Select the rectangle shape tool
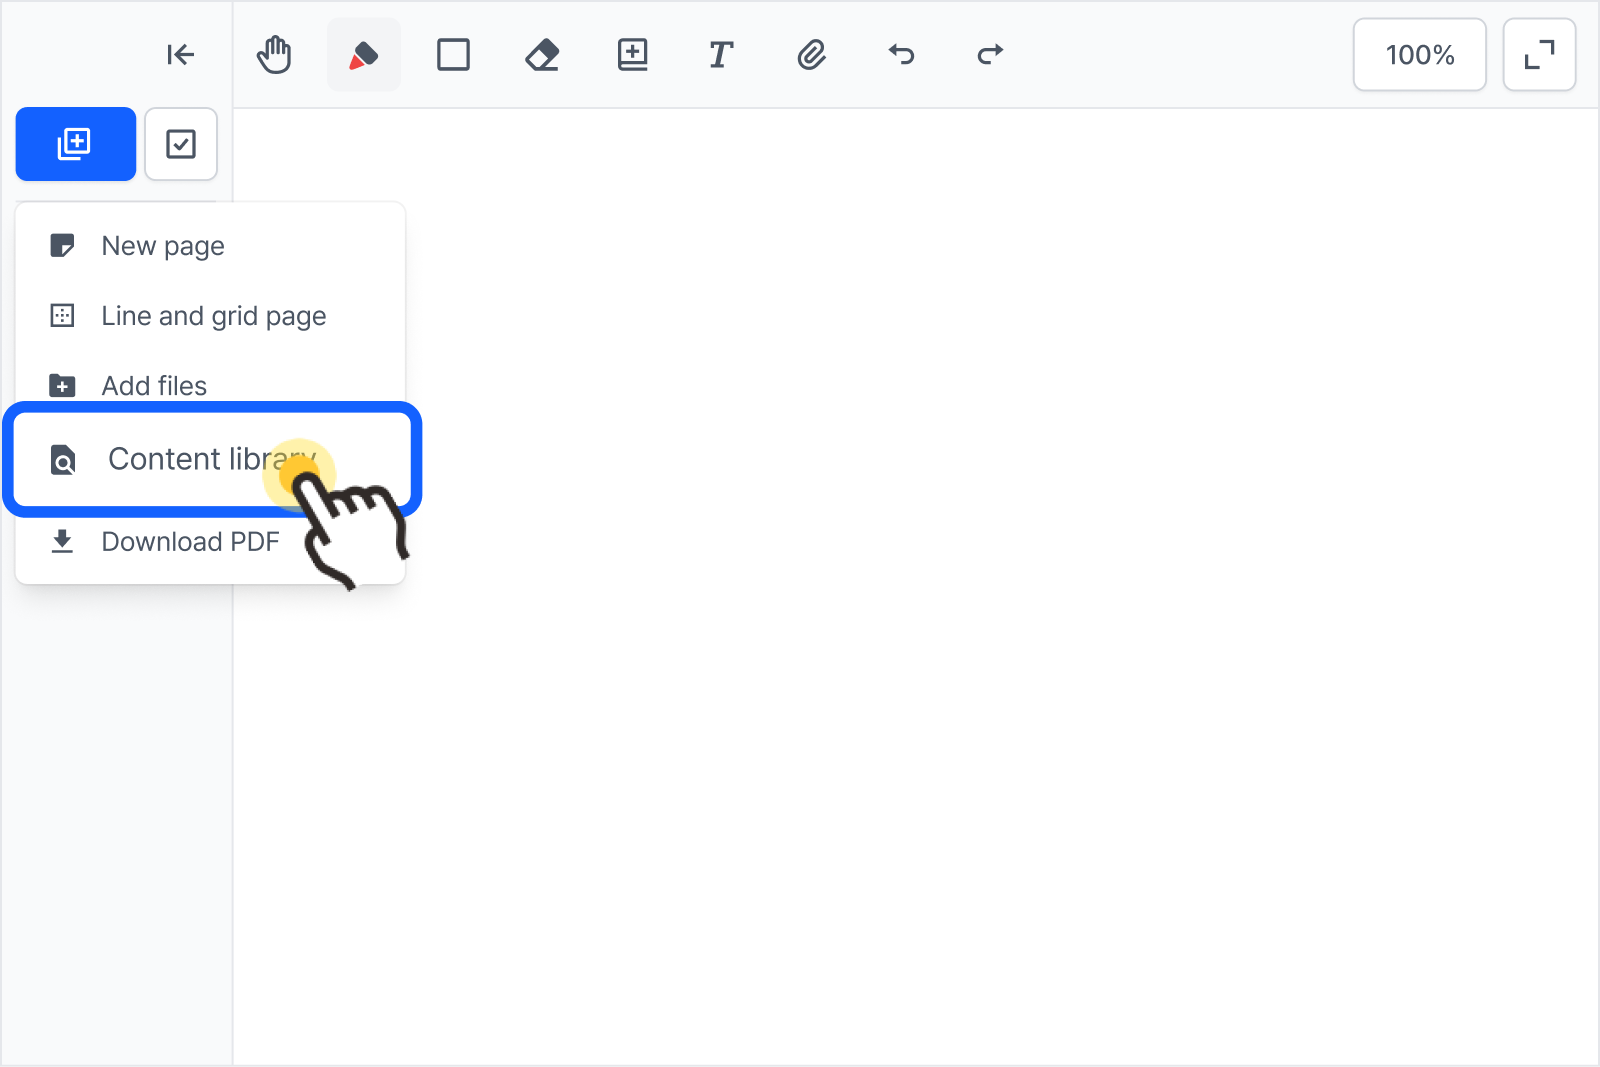The width and height of the screenshot is (1600, 1067). [x=454, y=55]
